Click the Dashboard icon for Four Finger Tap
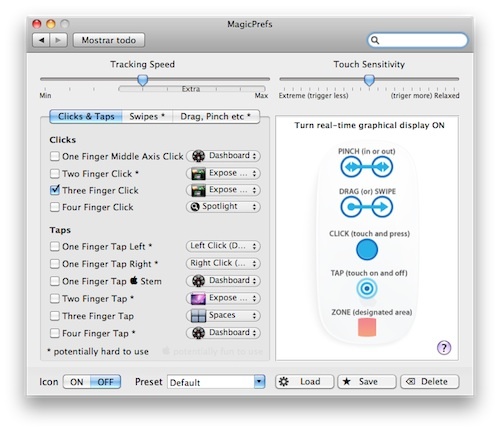This screenshot has height=432, width=500. coord(198,333)
